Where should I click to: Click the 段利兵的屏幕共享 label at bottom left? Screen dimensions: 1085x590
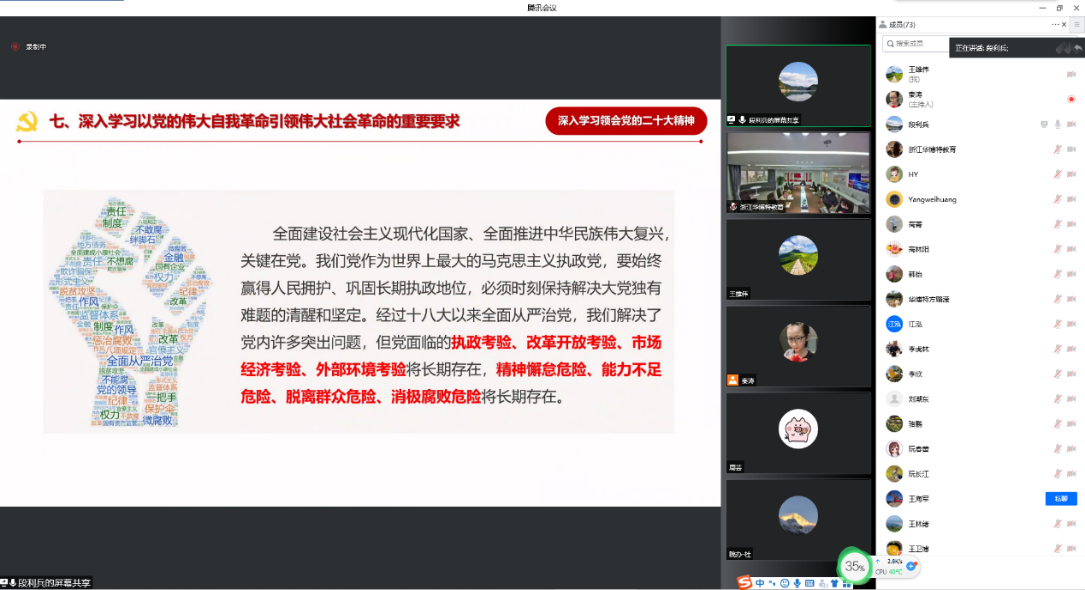click(x=48, y=582)
